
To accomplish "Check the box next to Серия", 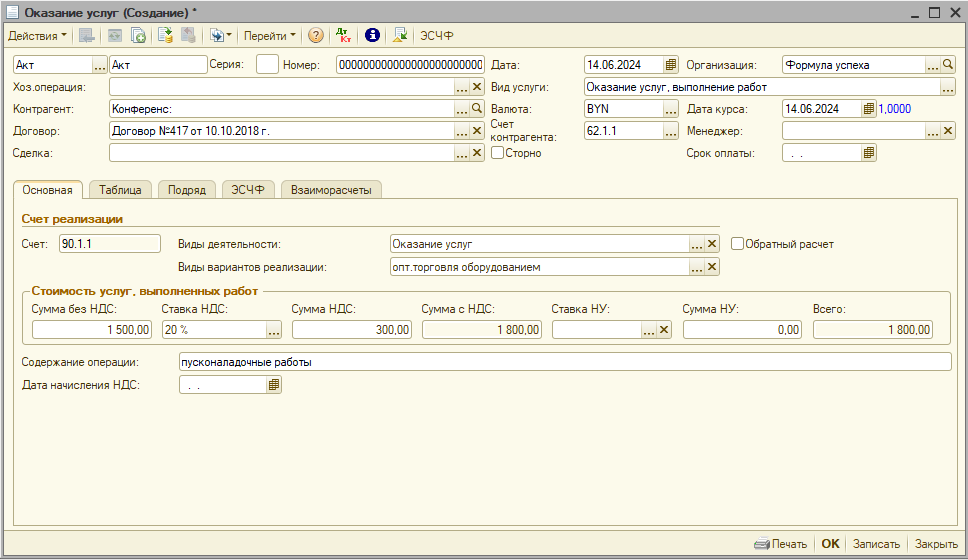I will point(267,65).
